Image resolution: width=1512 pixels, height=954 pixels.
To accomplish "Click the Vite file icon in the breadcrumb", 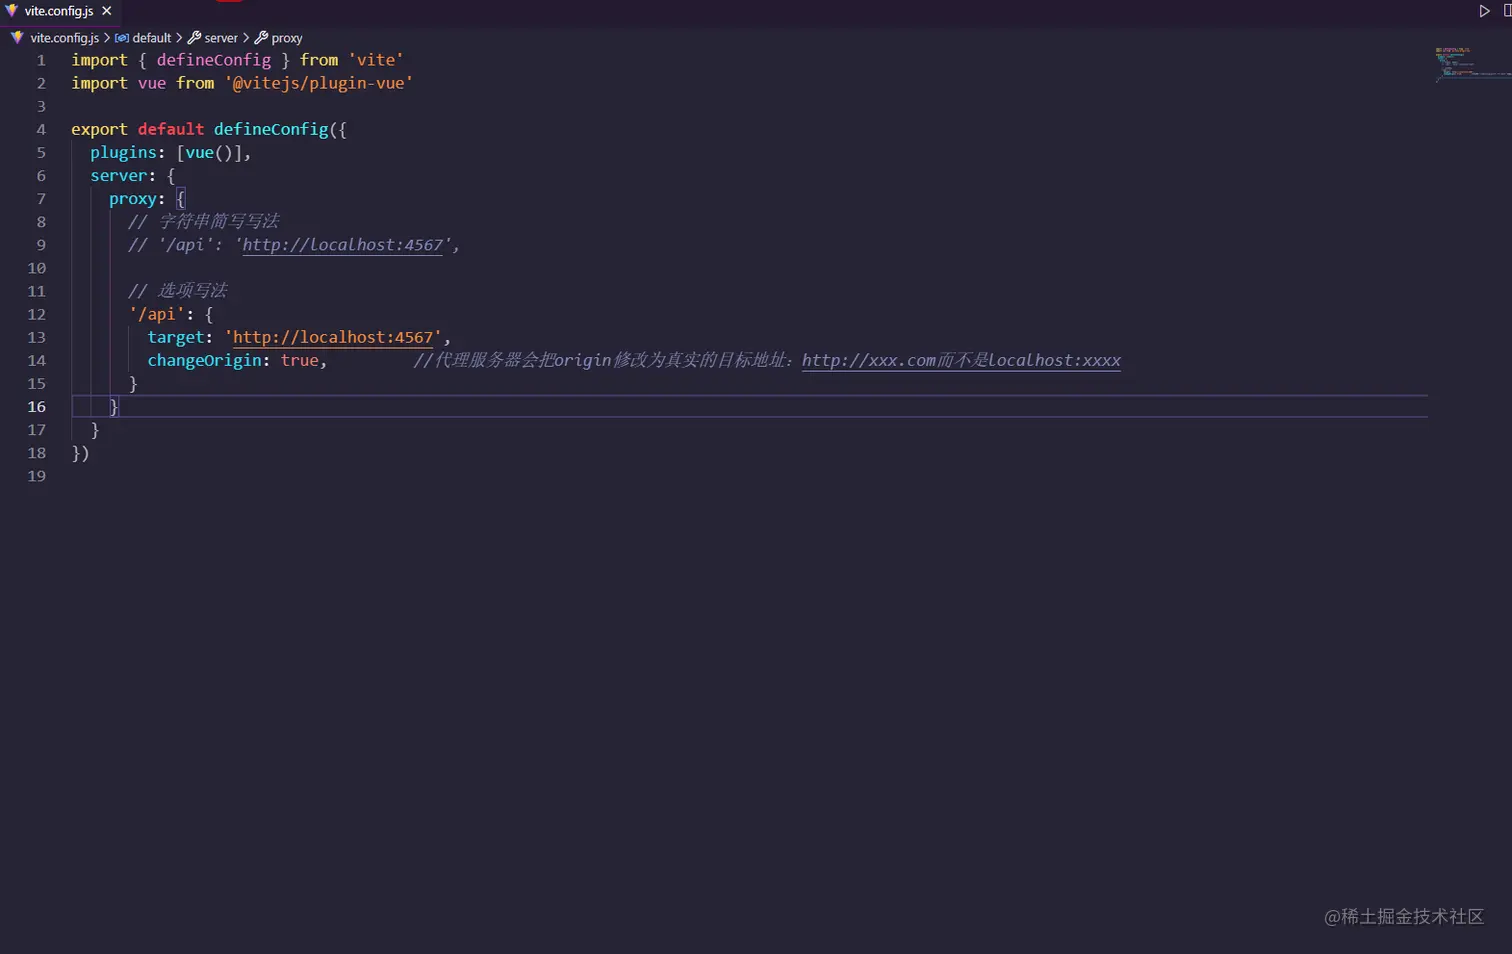I will click(x=17, y=38).
